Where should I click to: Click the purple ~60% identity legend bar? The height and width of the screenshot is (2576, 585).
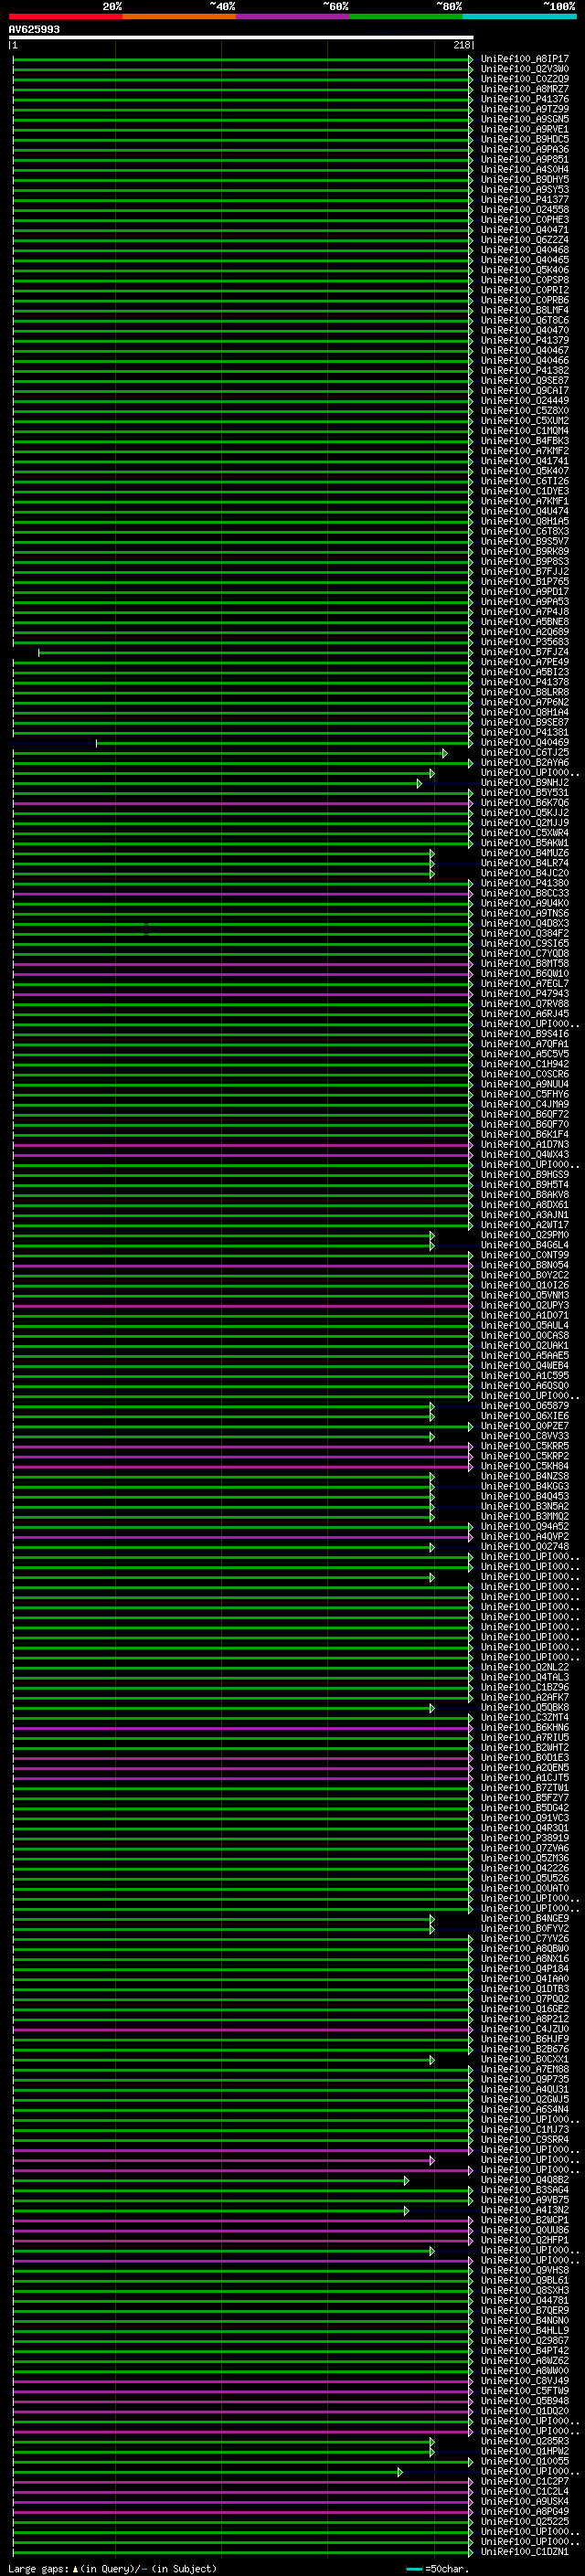292,17
